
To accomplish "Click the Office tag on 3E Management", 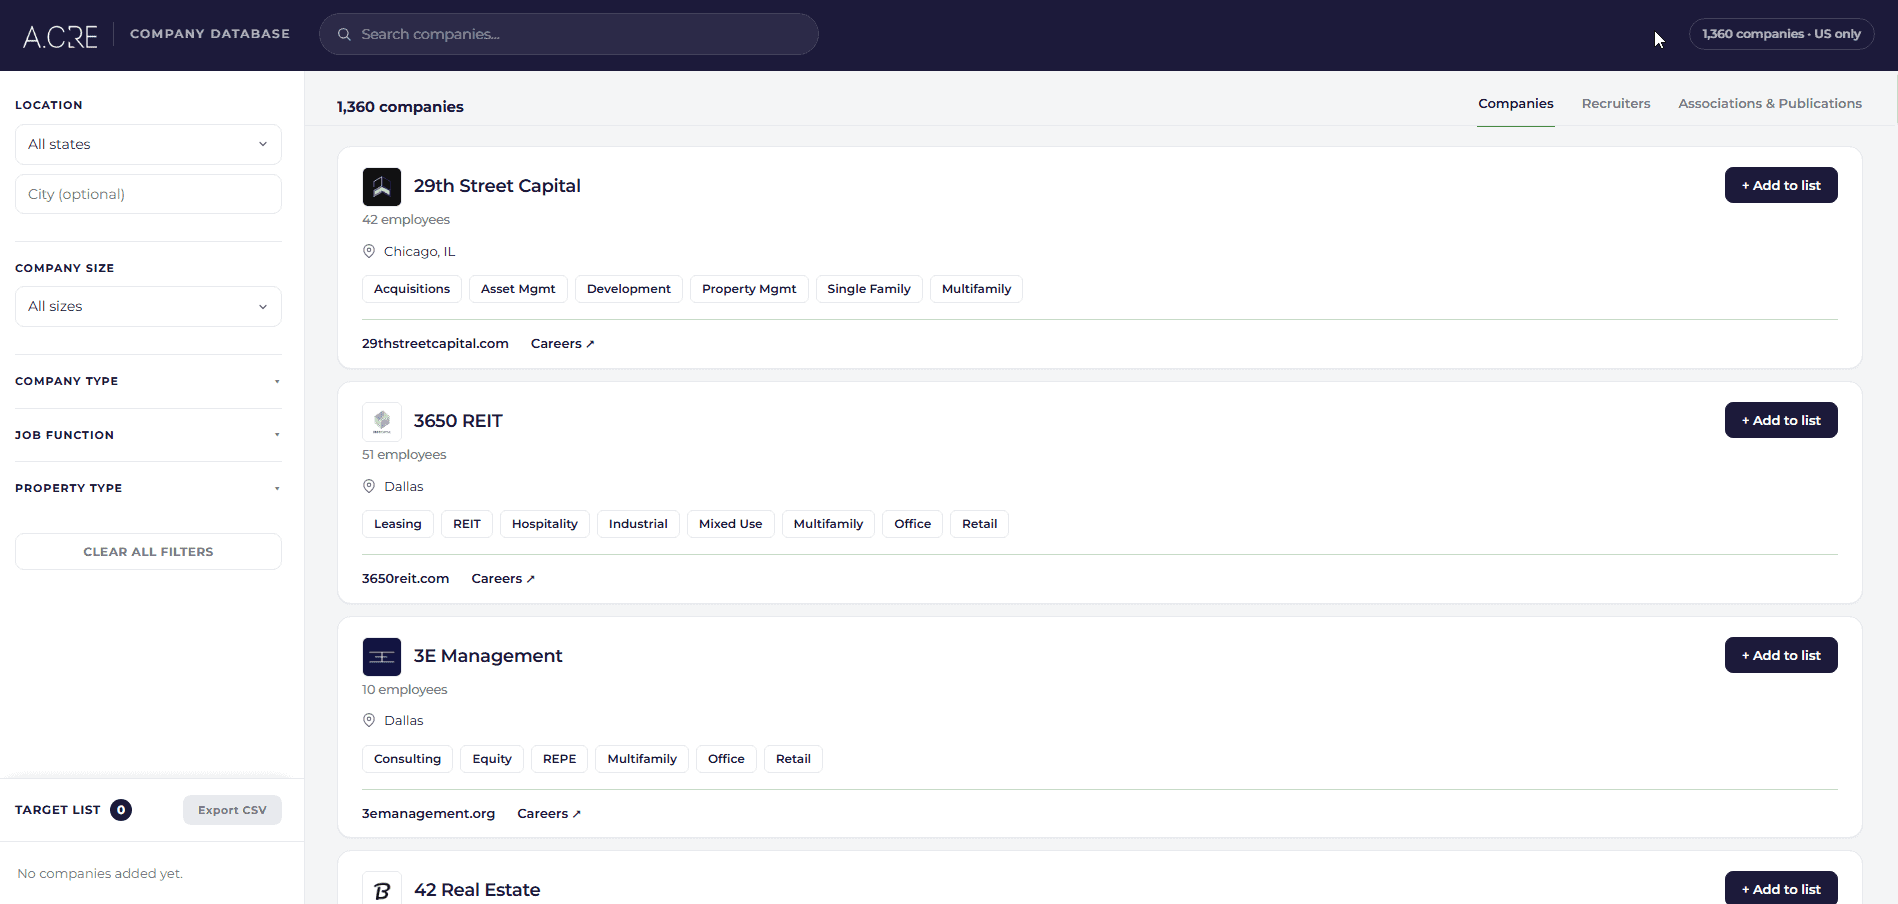I will pos(726,759).
